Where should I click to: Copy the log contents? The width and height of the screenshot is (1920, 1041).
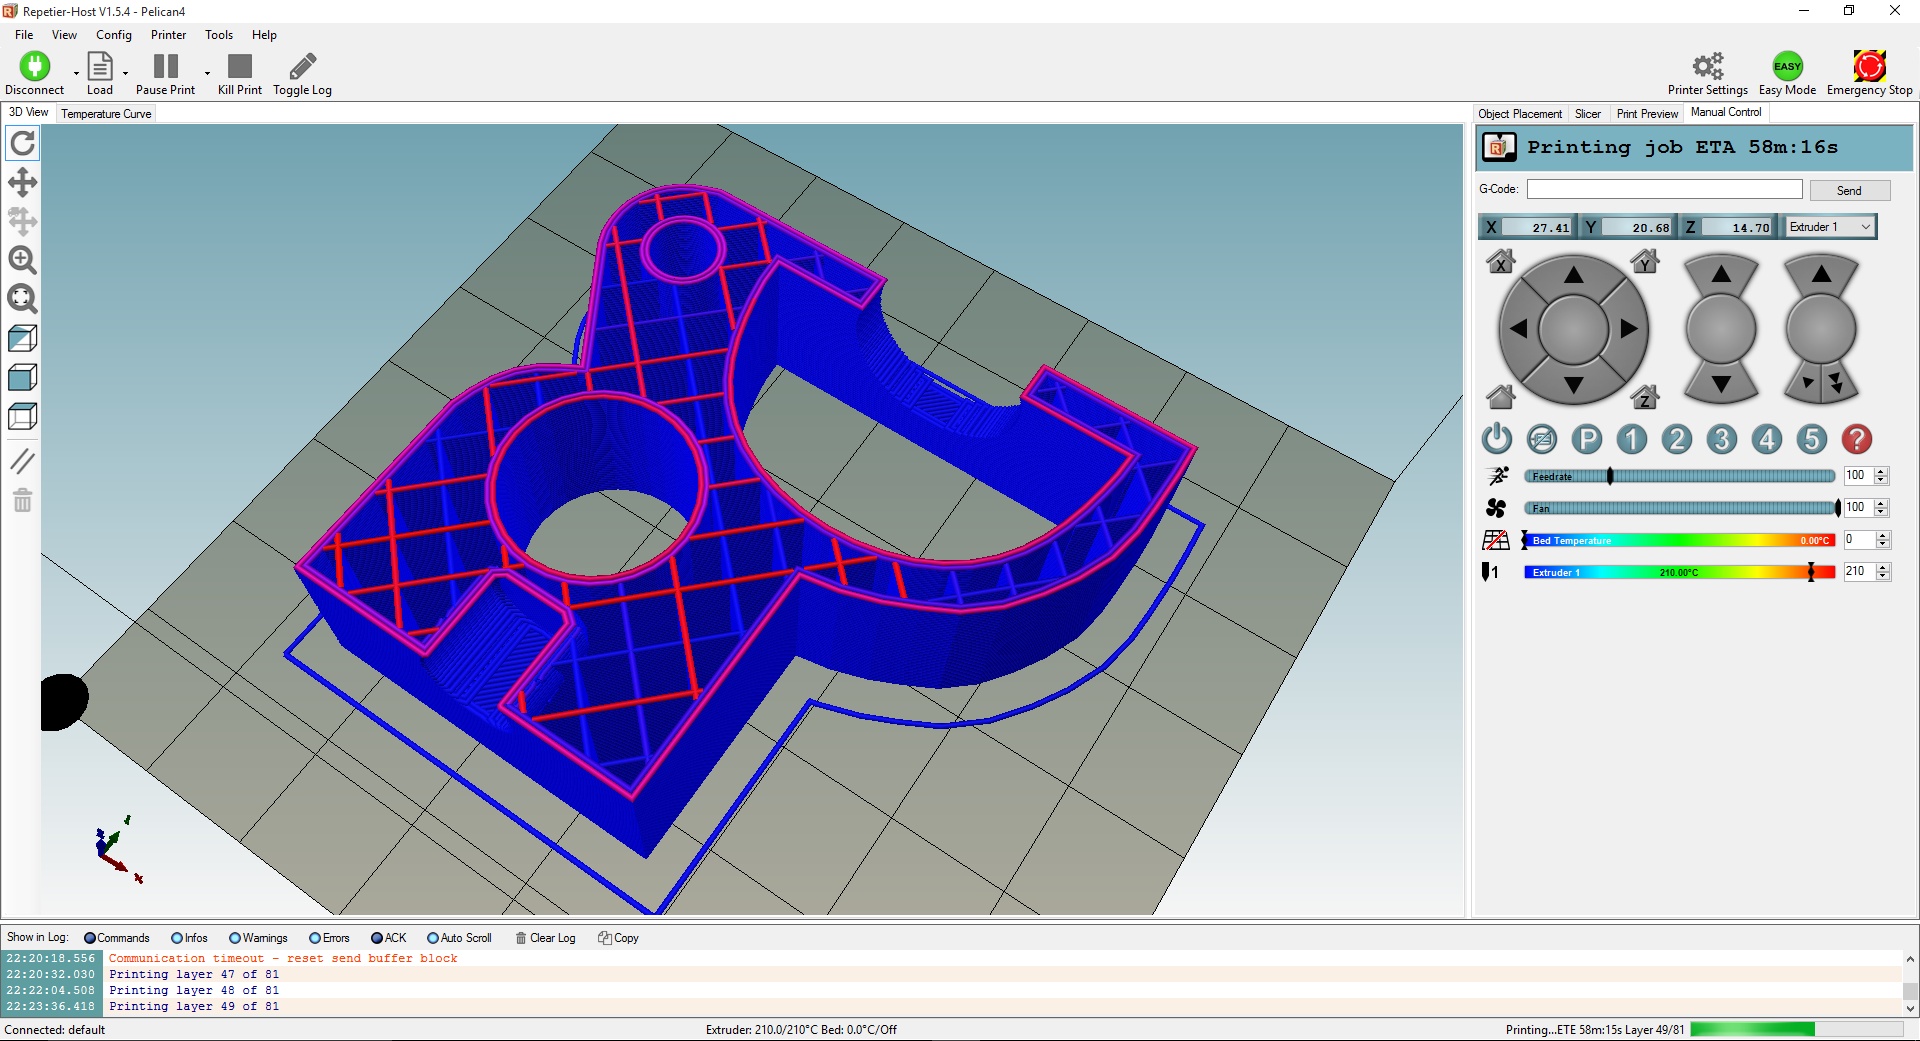618,938
